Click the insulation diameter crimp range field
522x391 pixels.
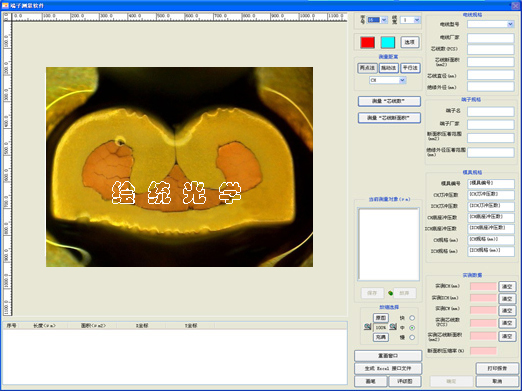coord(491,152)
